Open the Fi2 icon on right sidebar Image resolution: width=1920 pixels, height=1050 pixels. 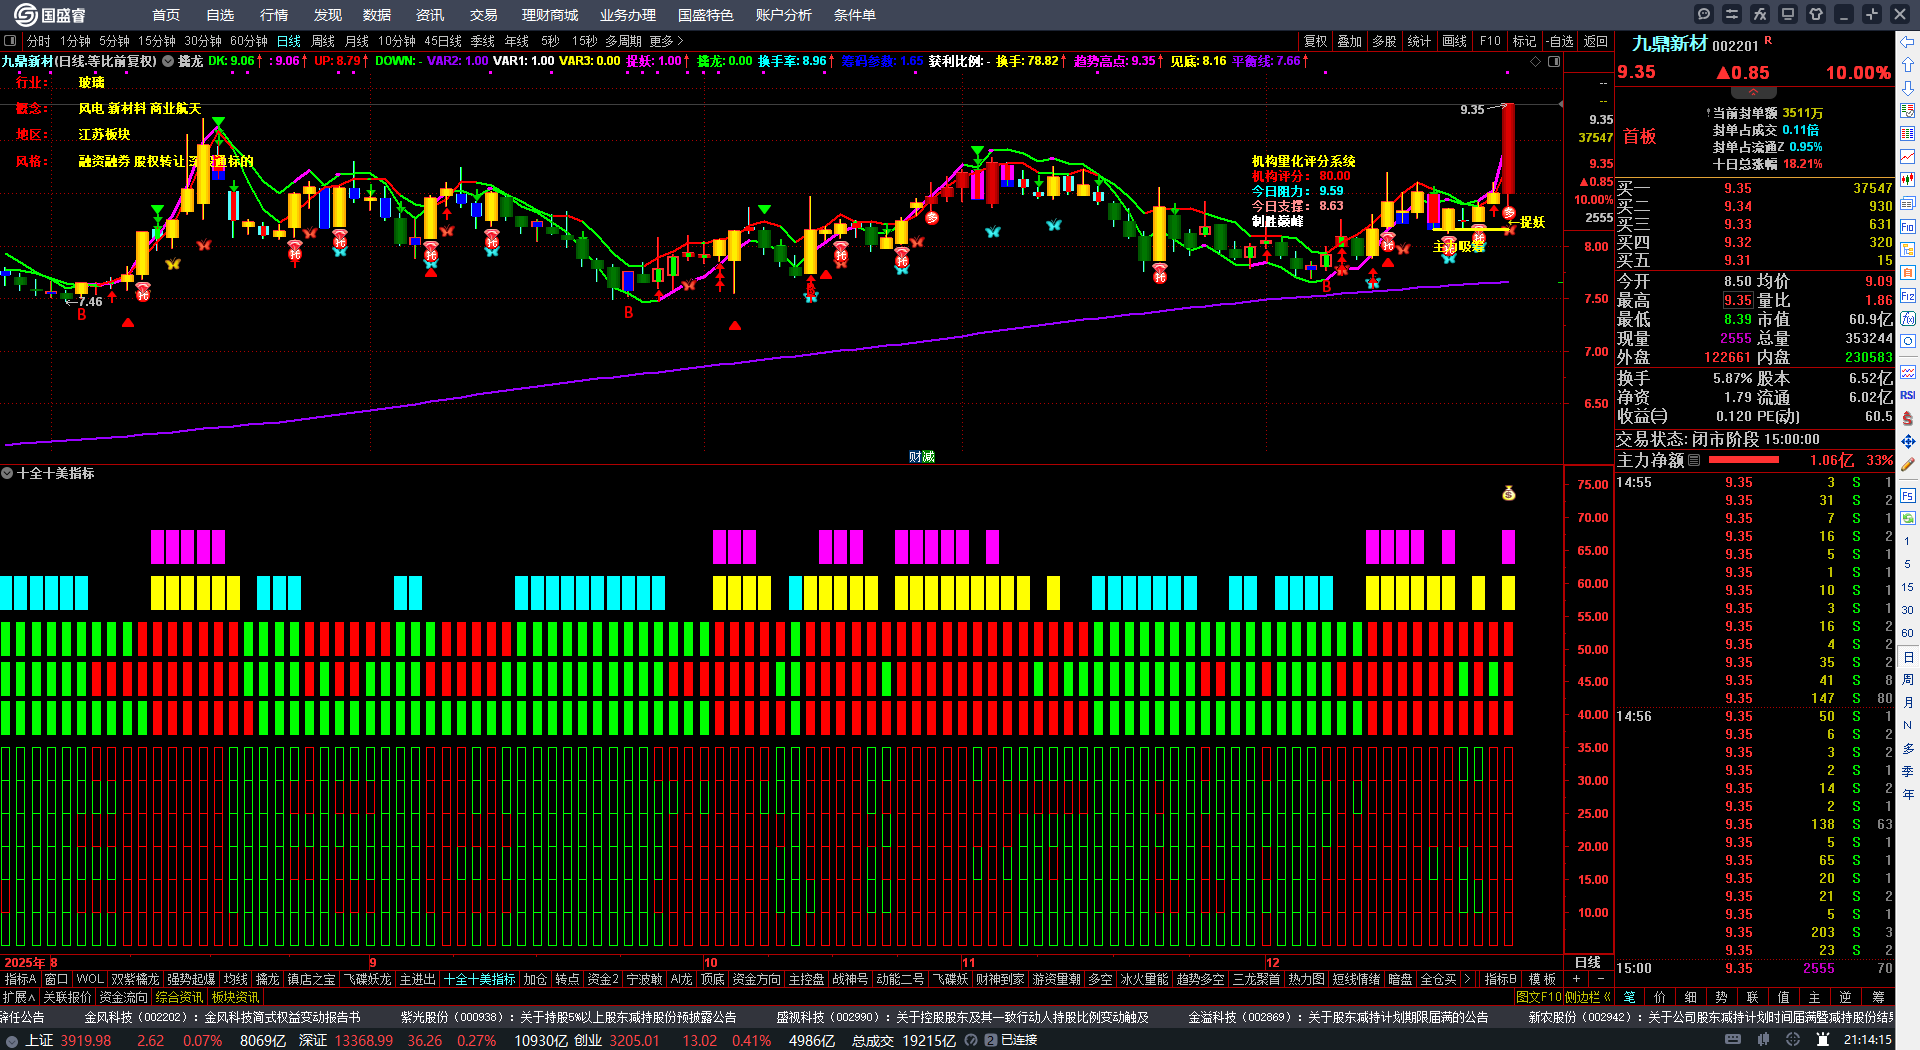tap(1908, 296)
